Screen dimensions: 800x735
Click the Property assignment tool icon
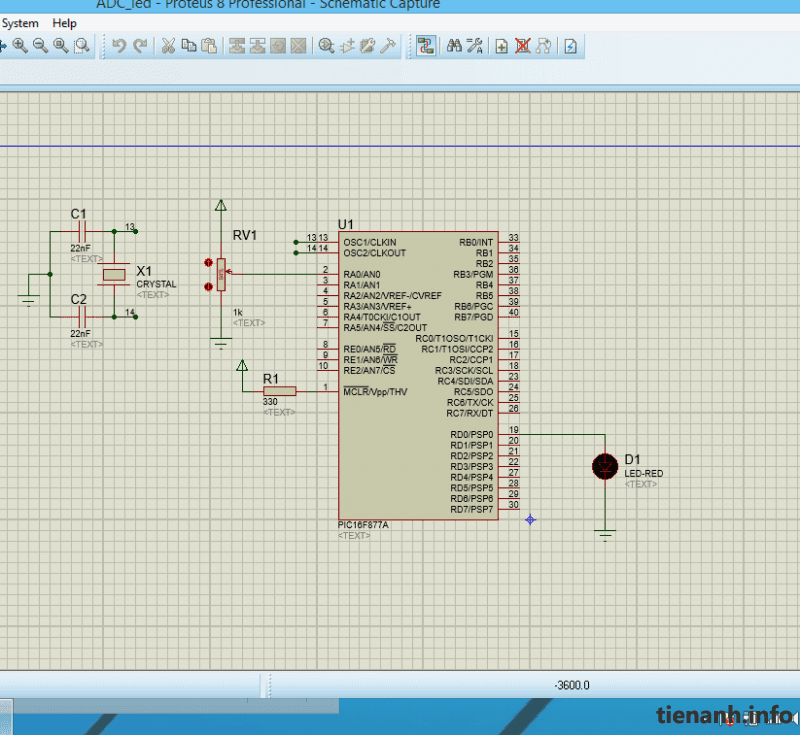pyautogui.click(x=475, y=45)
